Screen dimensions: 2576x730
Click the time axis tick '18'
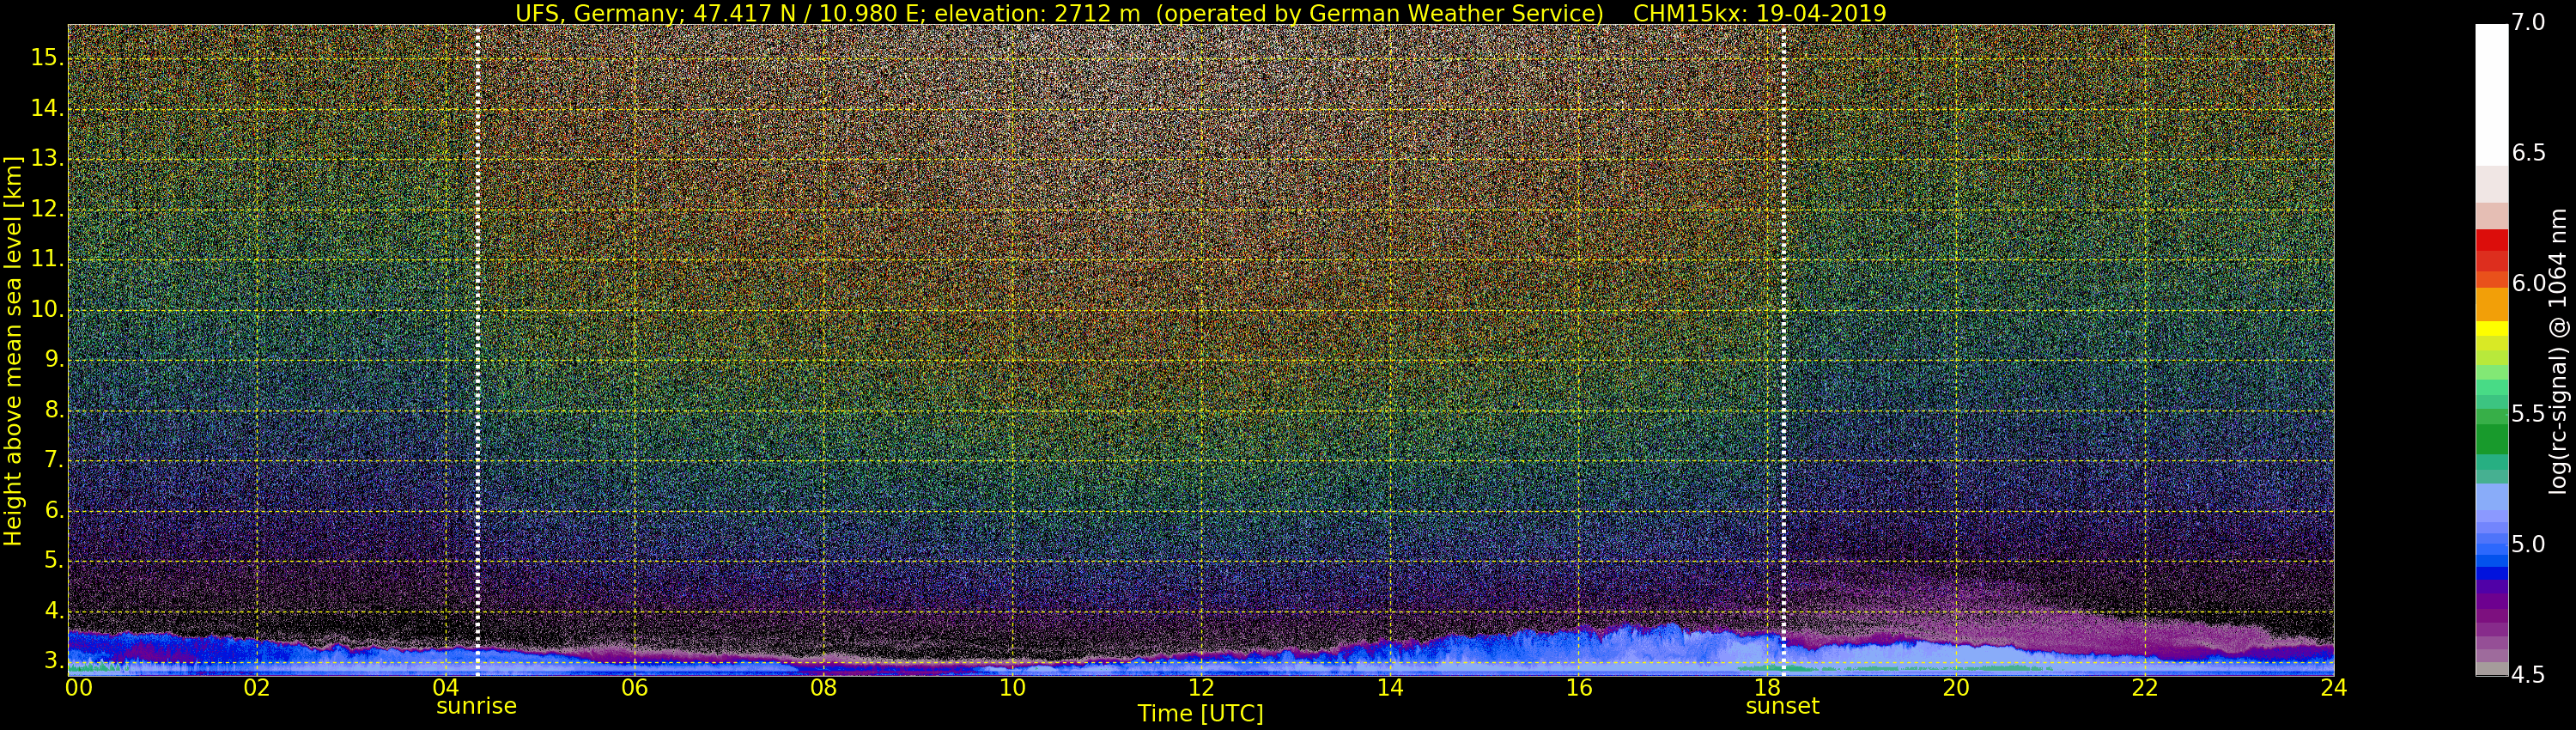tap(1767, 688)
